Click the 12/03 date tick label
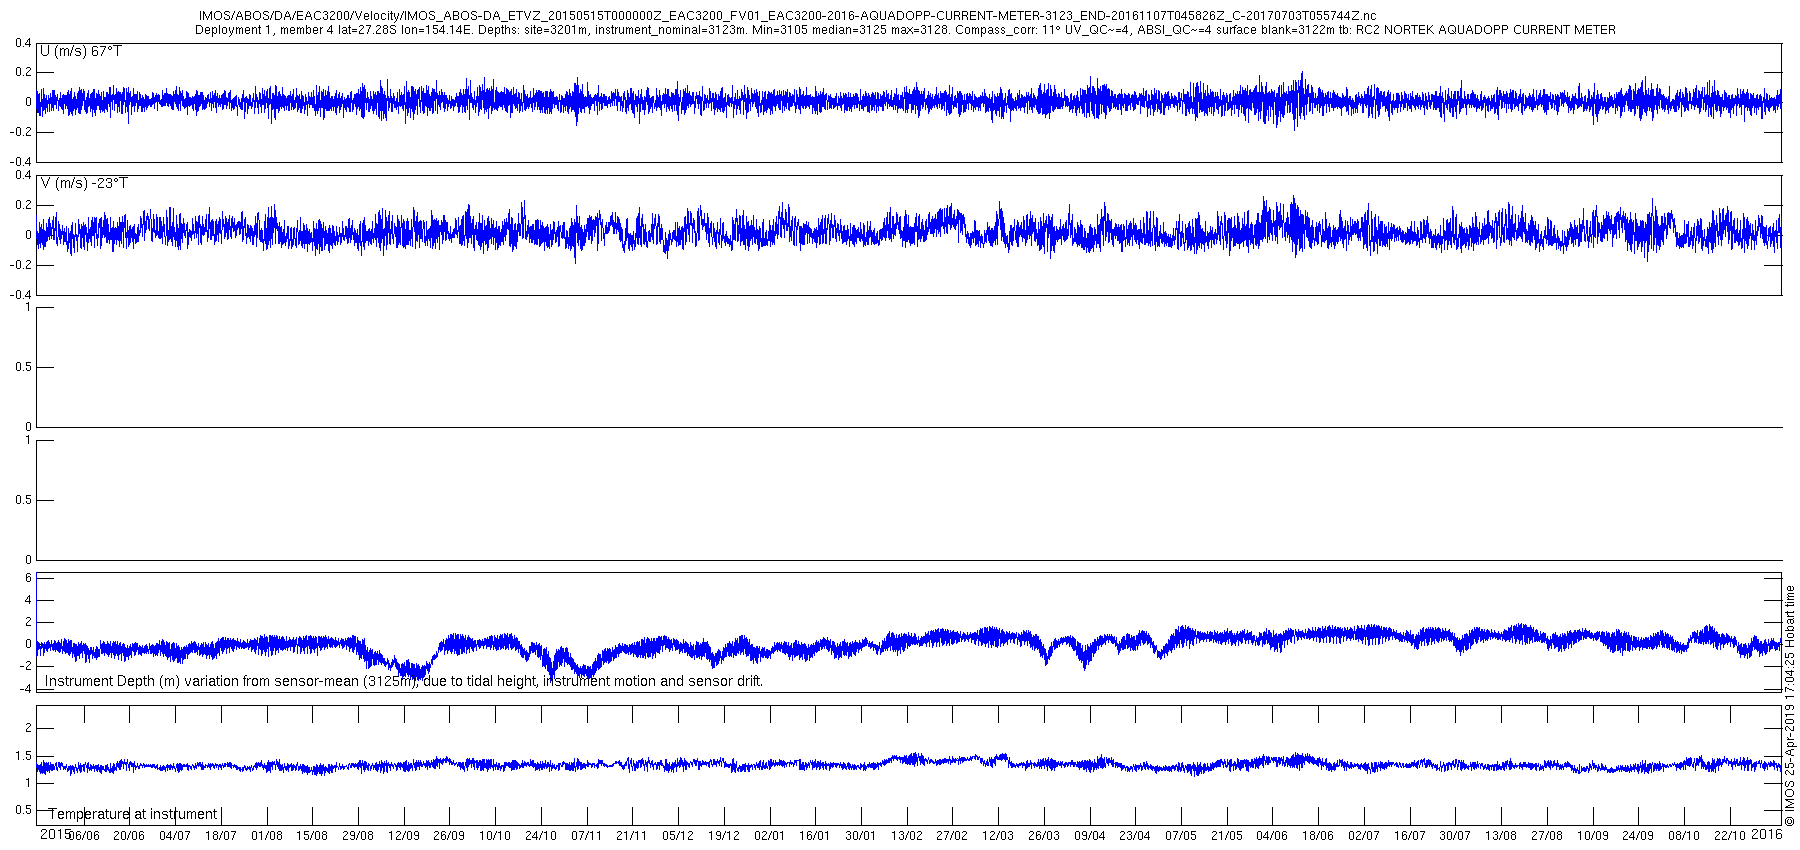This screenshot has width=1800, height=850. [998, 836]
